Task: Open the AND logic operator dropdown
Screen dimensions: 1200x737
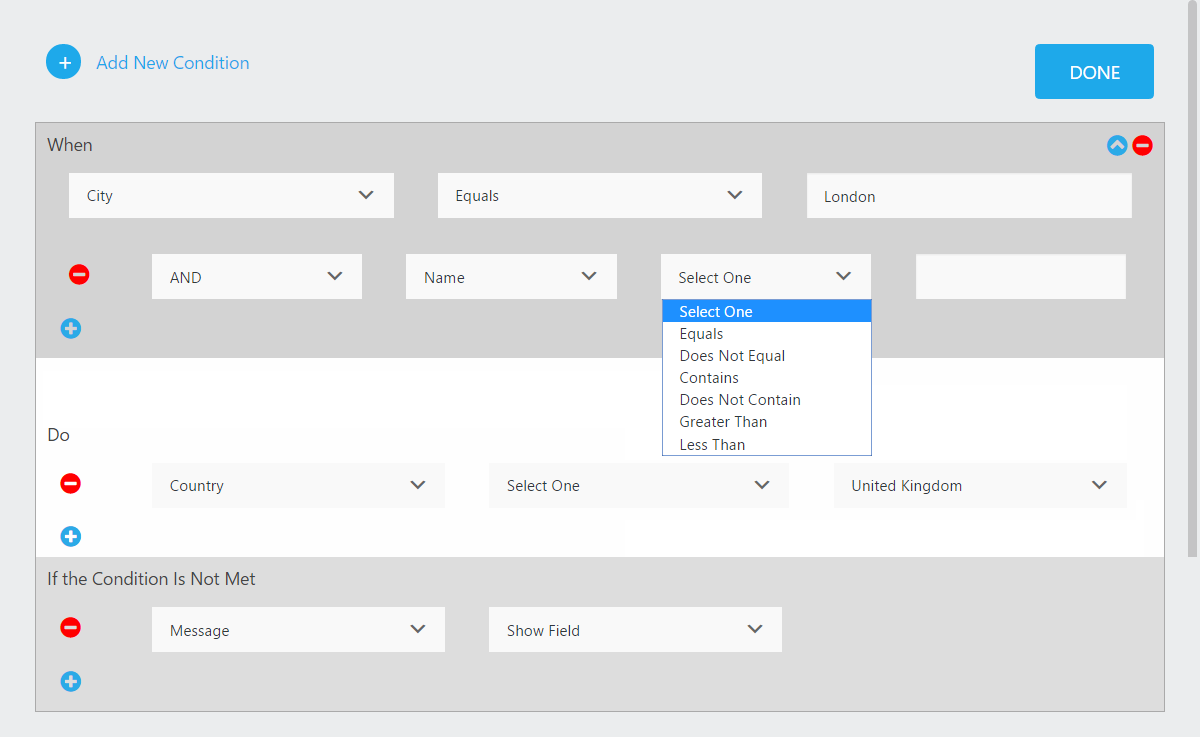Action: tap(257, 277)
